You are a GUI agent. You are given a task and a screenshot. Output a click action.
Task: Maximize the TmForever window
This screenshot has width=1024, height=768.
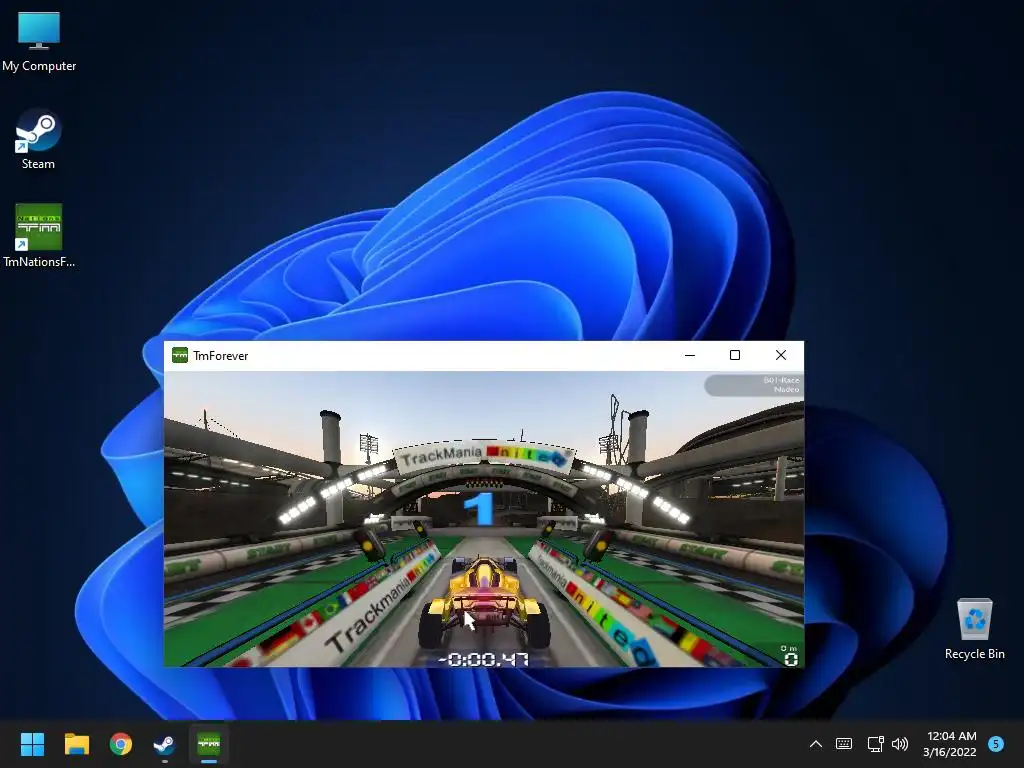[735, 355]
